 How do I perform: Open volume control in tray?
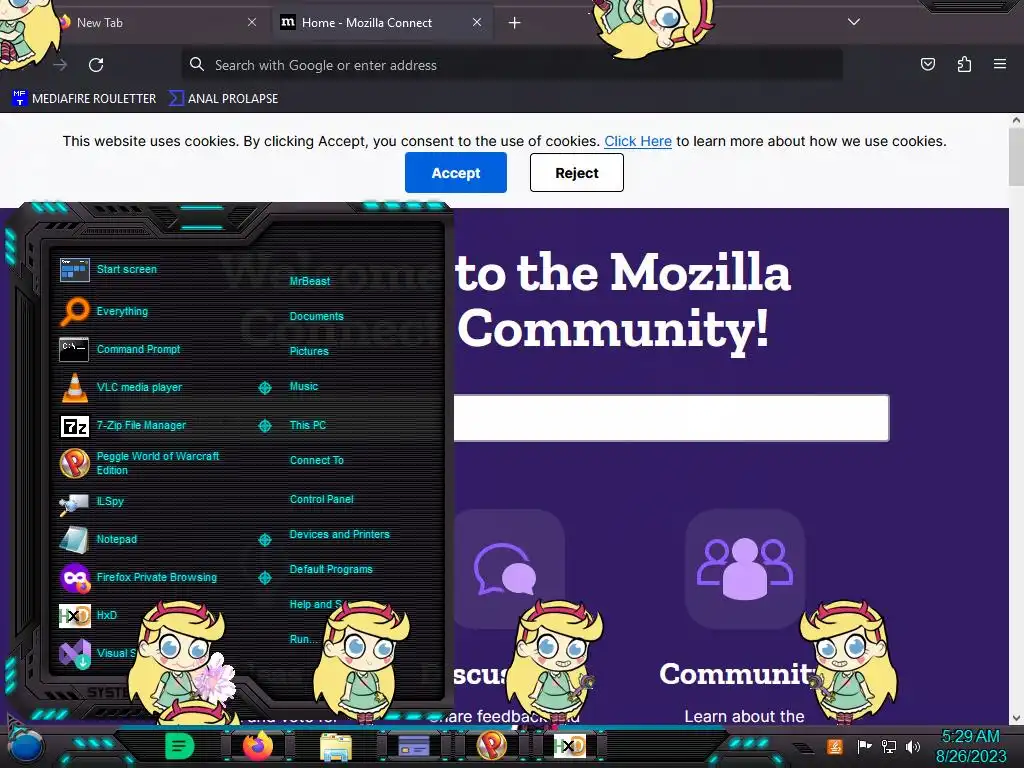913,746
